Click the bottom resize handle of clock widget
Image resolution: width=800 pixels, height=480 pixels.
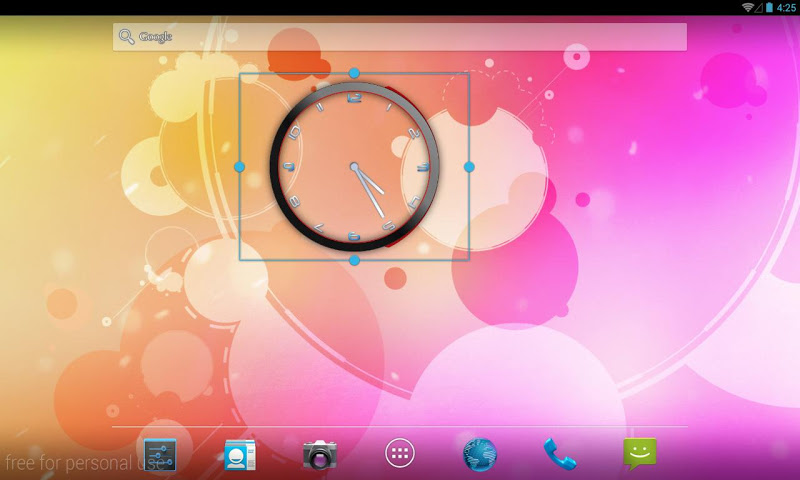[x=354, y=261]
